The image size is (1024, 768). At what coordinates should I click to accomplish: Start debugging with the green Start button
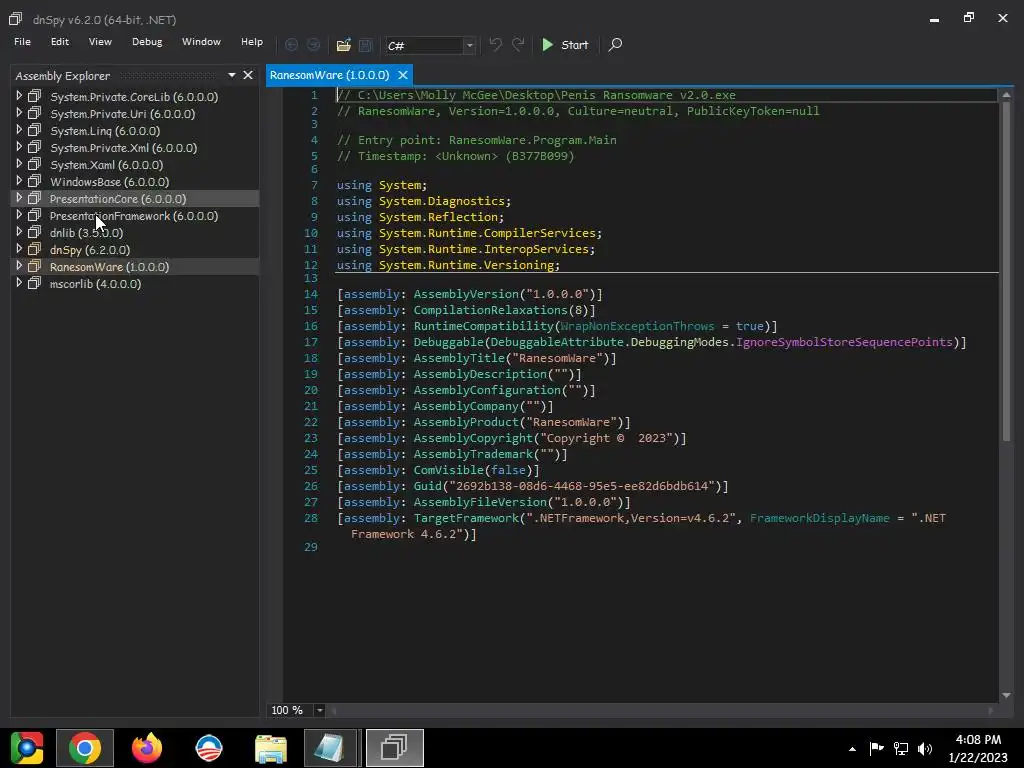point(565,44)
